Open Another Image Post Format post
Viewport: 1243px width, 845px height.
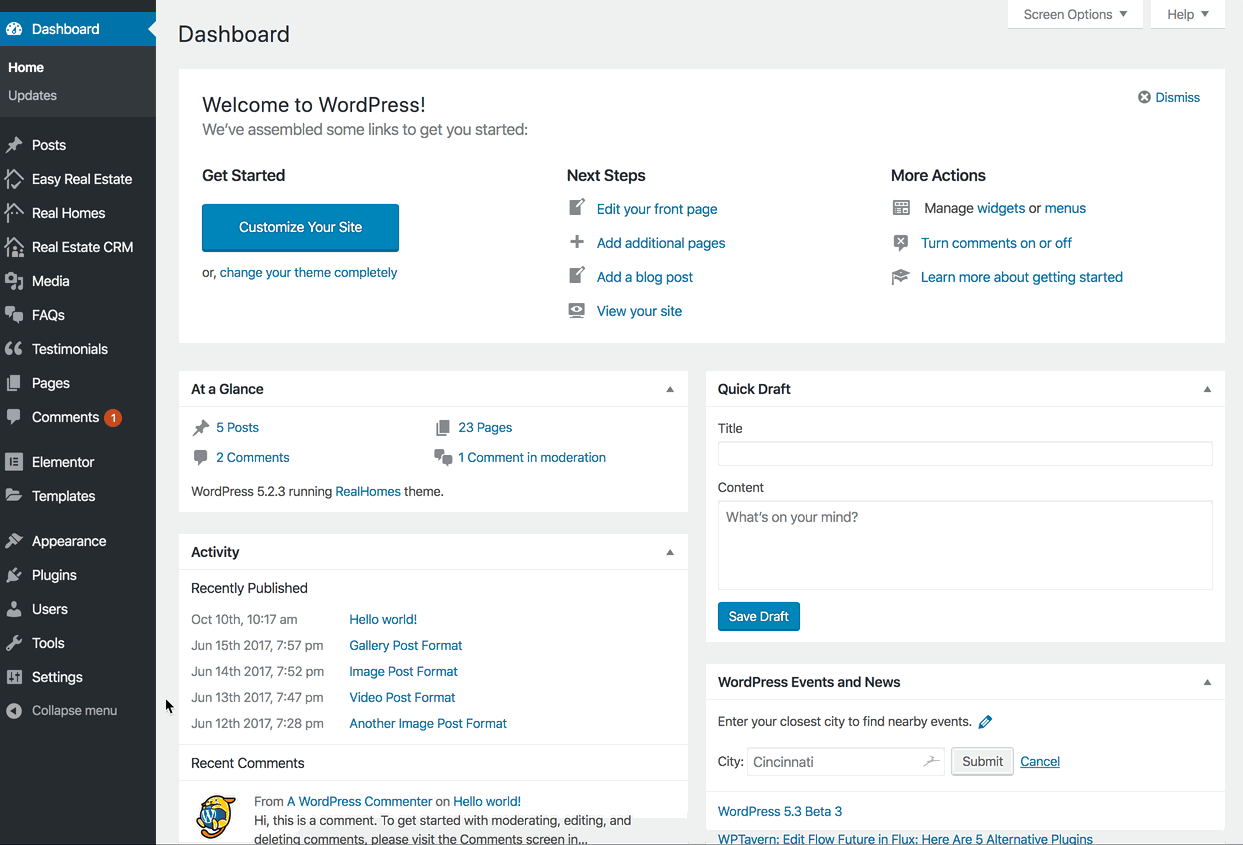(428, 723)
